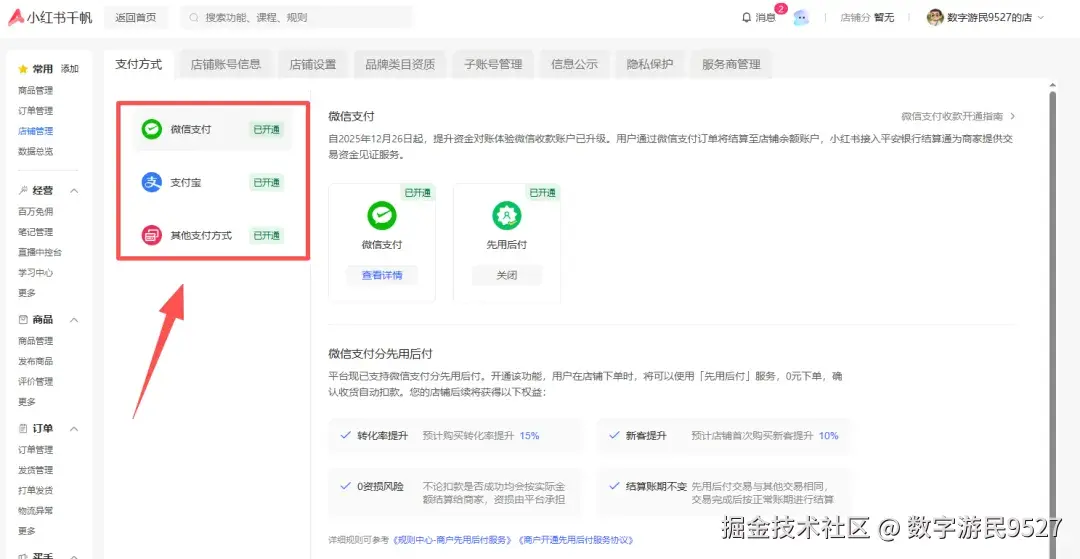Open 商品管理 under 常用

coord(35,90)
